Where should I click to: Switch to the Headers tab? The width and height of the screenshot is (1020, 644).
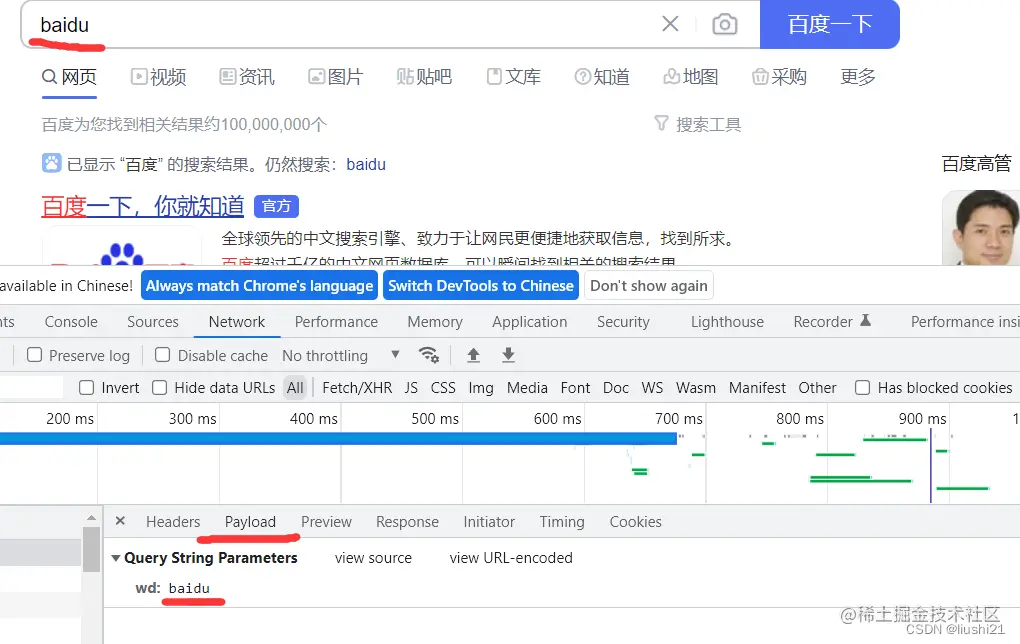click(x=173, y=521)
